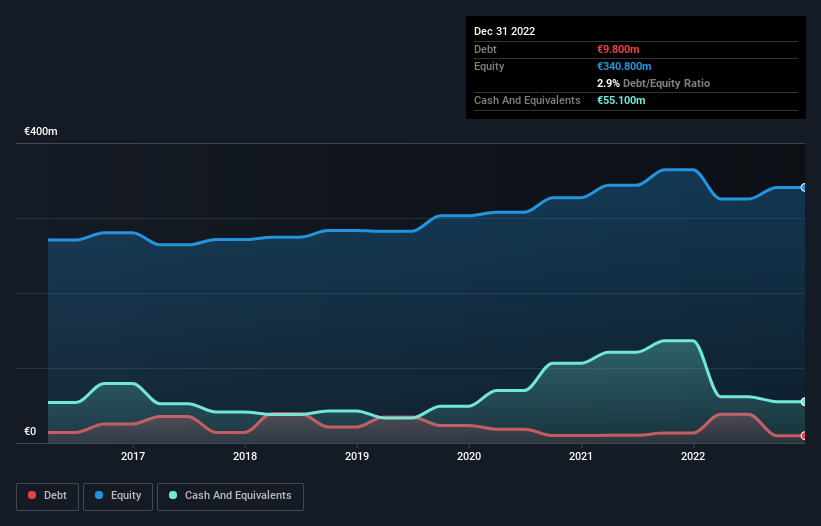Click the €55.100m cash value

pyautogui.click(x=621, y=100)
